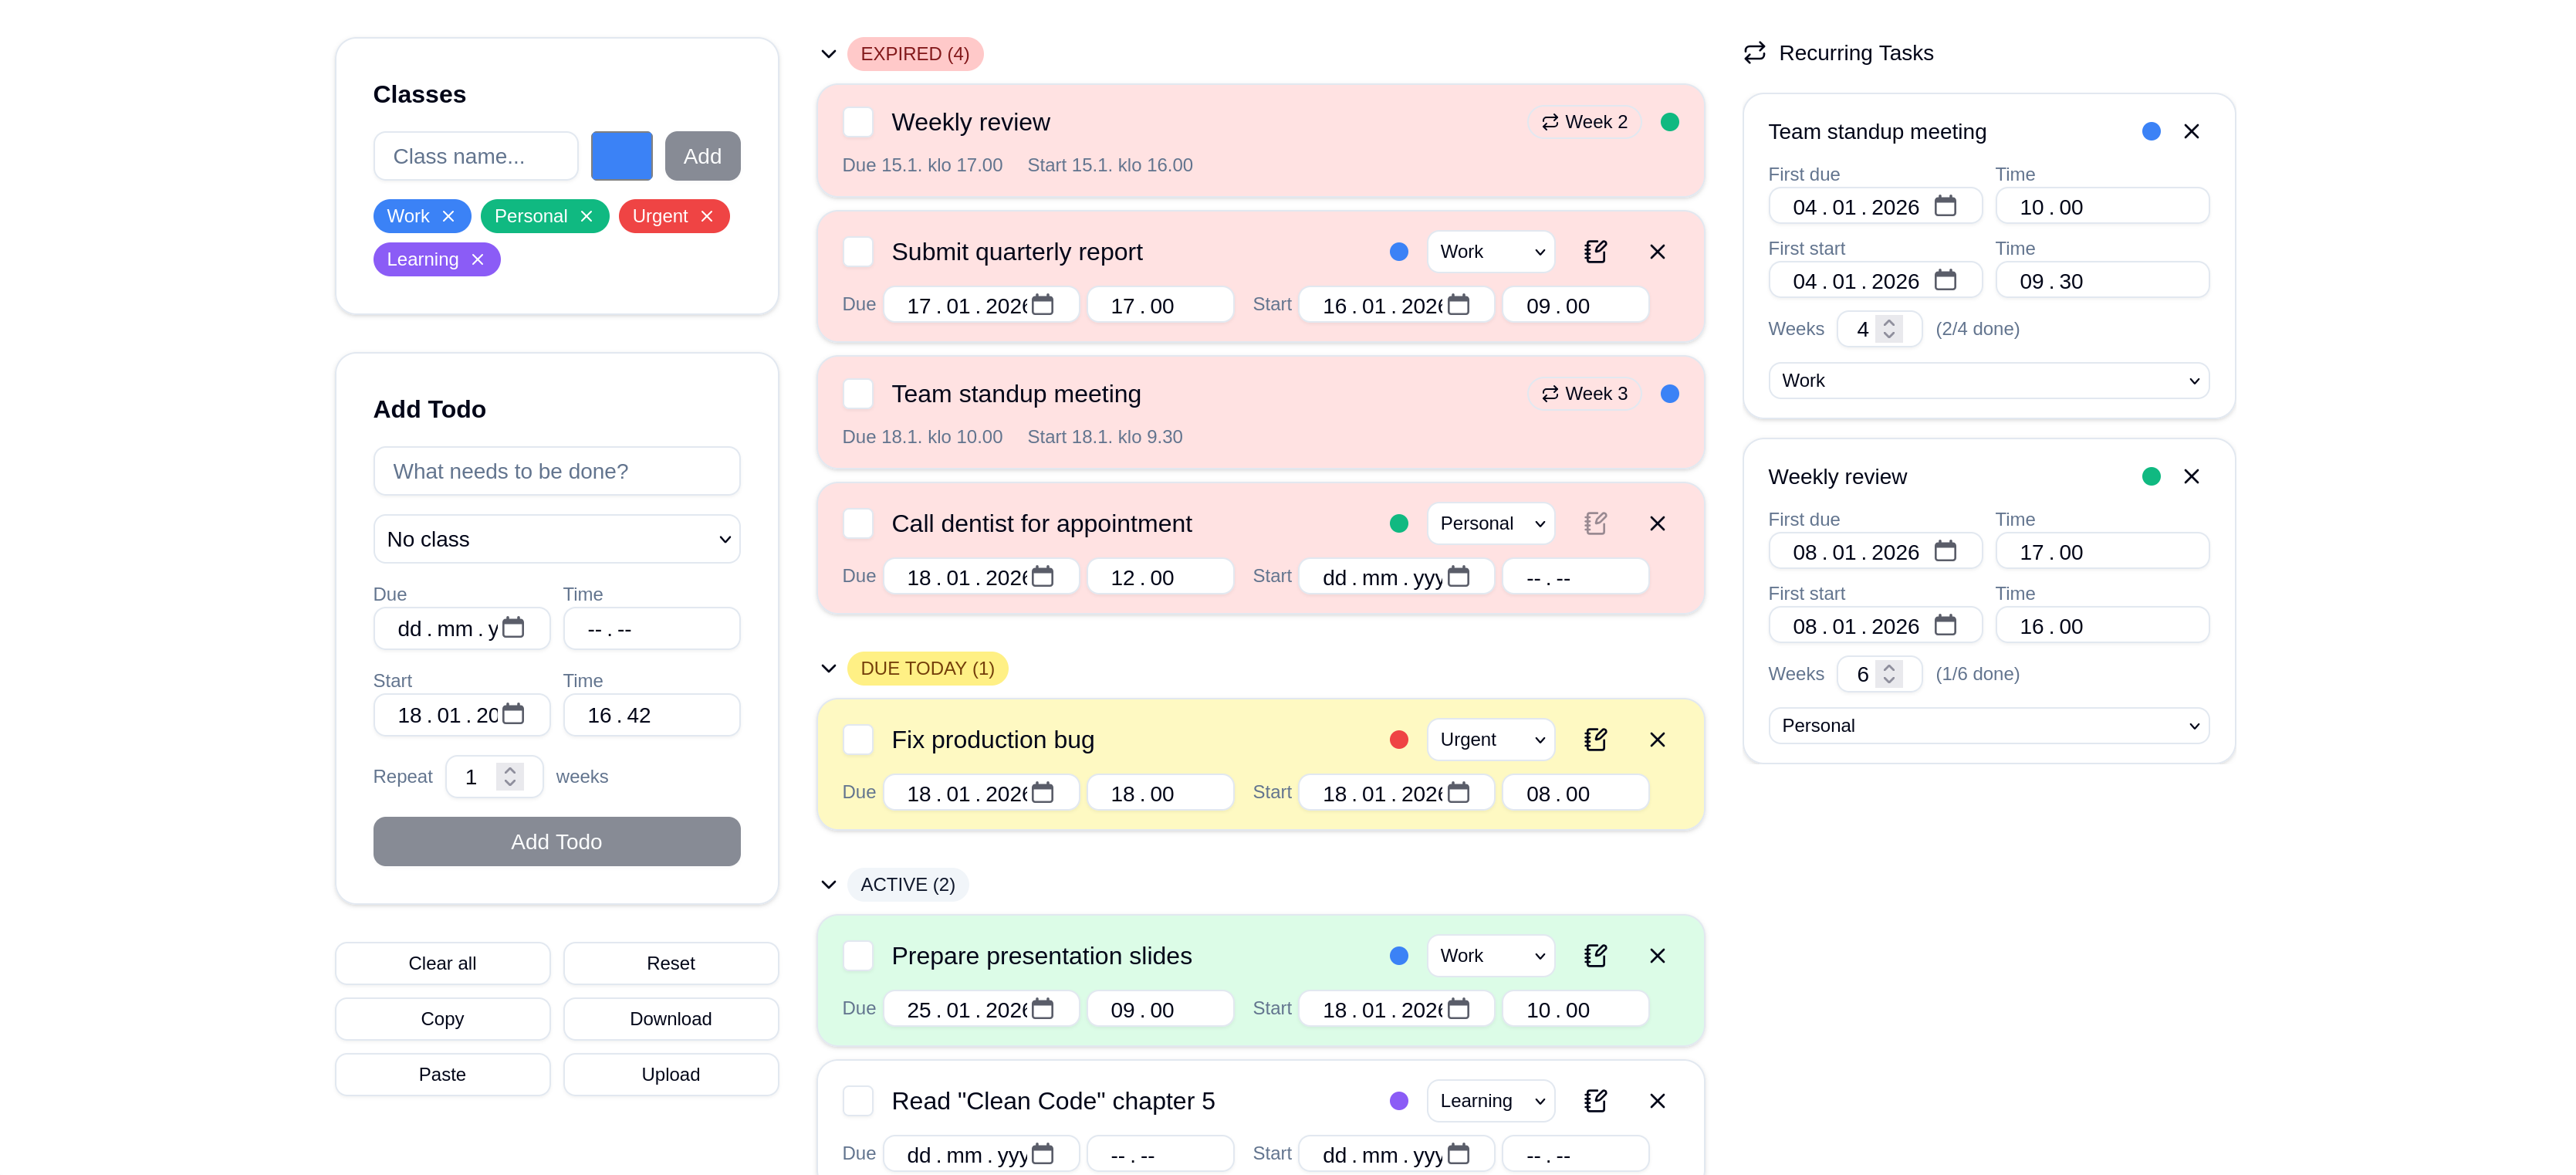Delete the Fix production bug task

[1657, 740]
